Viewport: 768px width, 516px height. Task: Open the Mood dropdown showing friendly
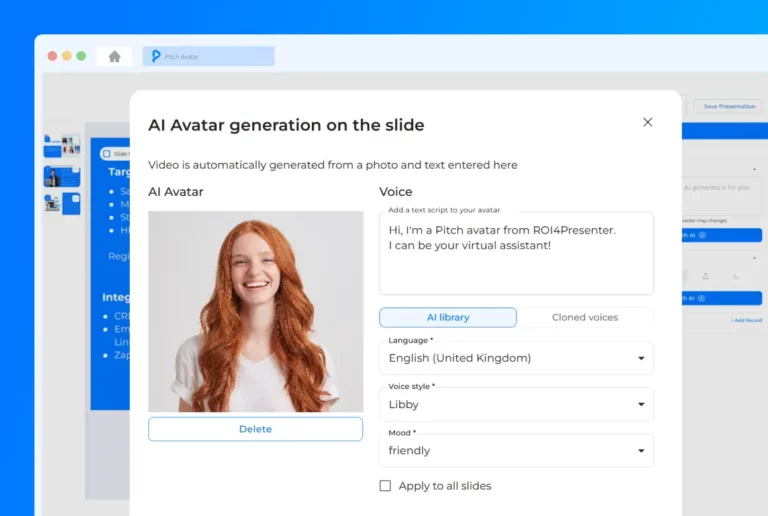516,450
